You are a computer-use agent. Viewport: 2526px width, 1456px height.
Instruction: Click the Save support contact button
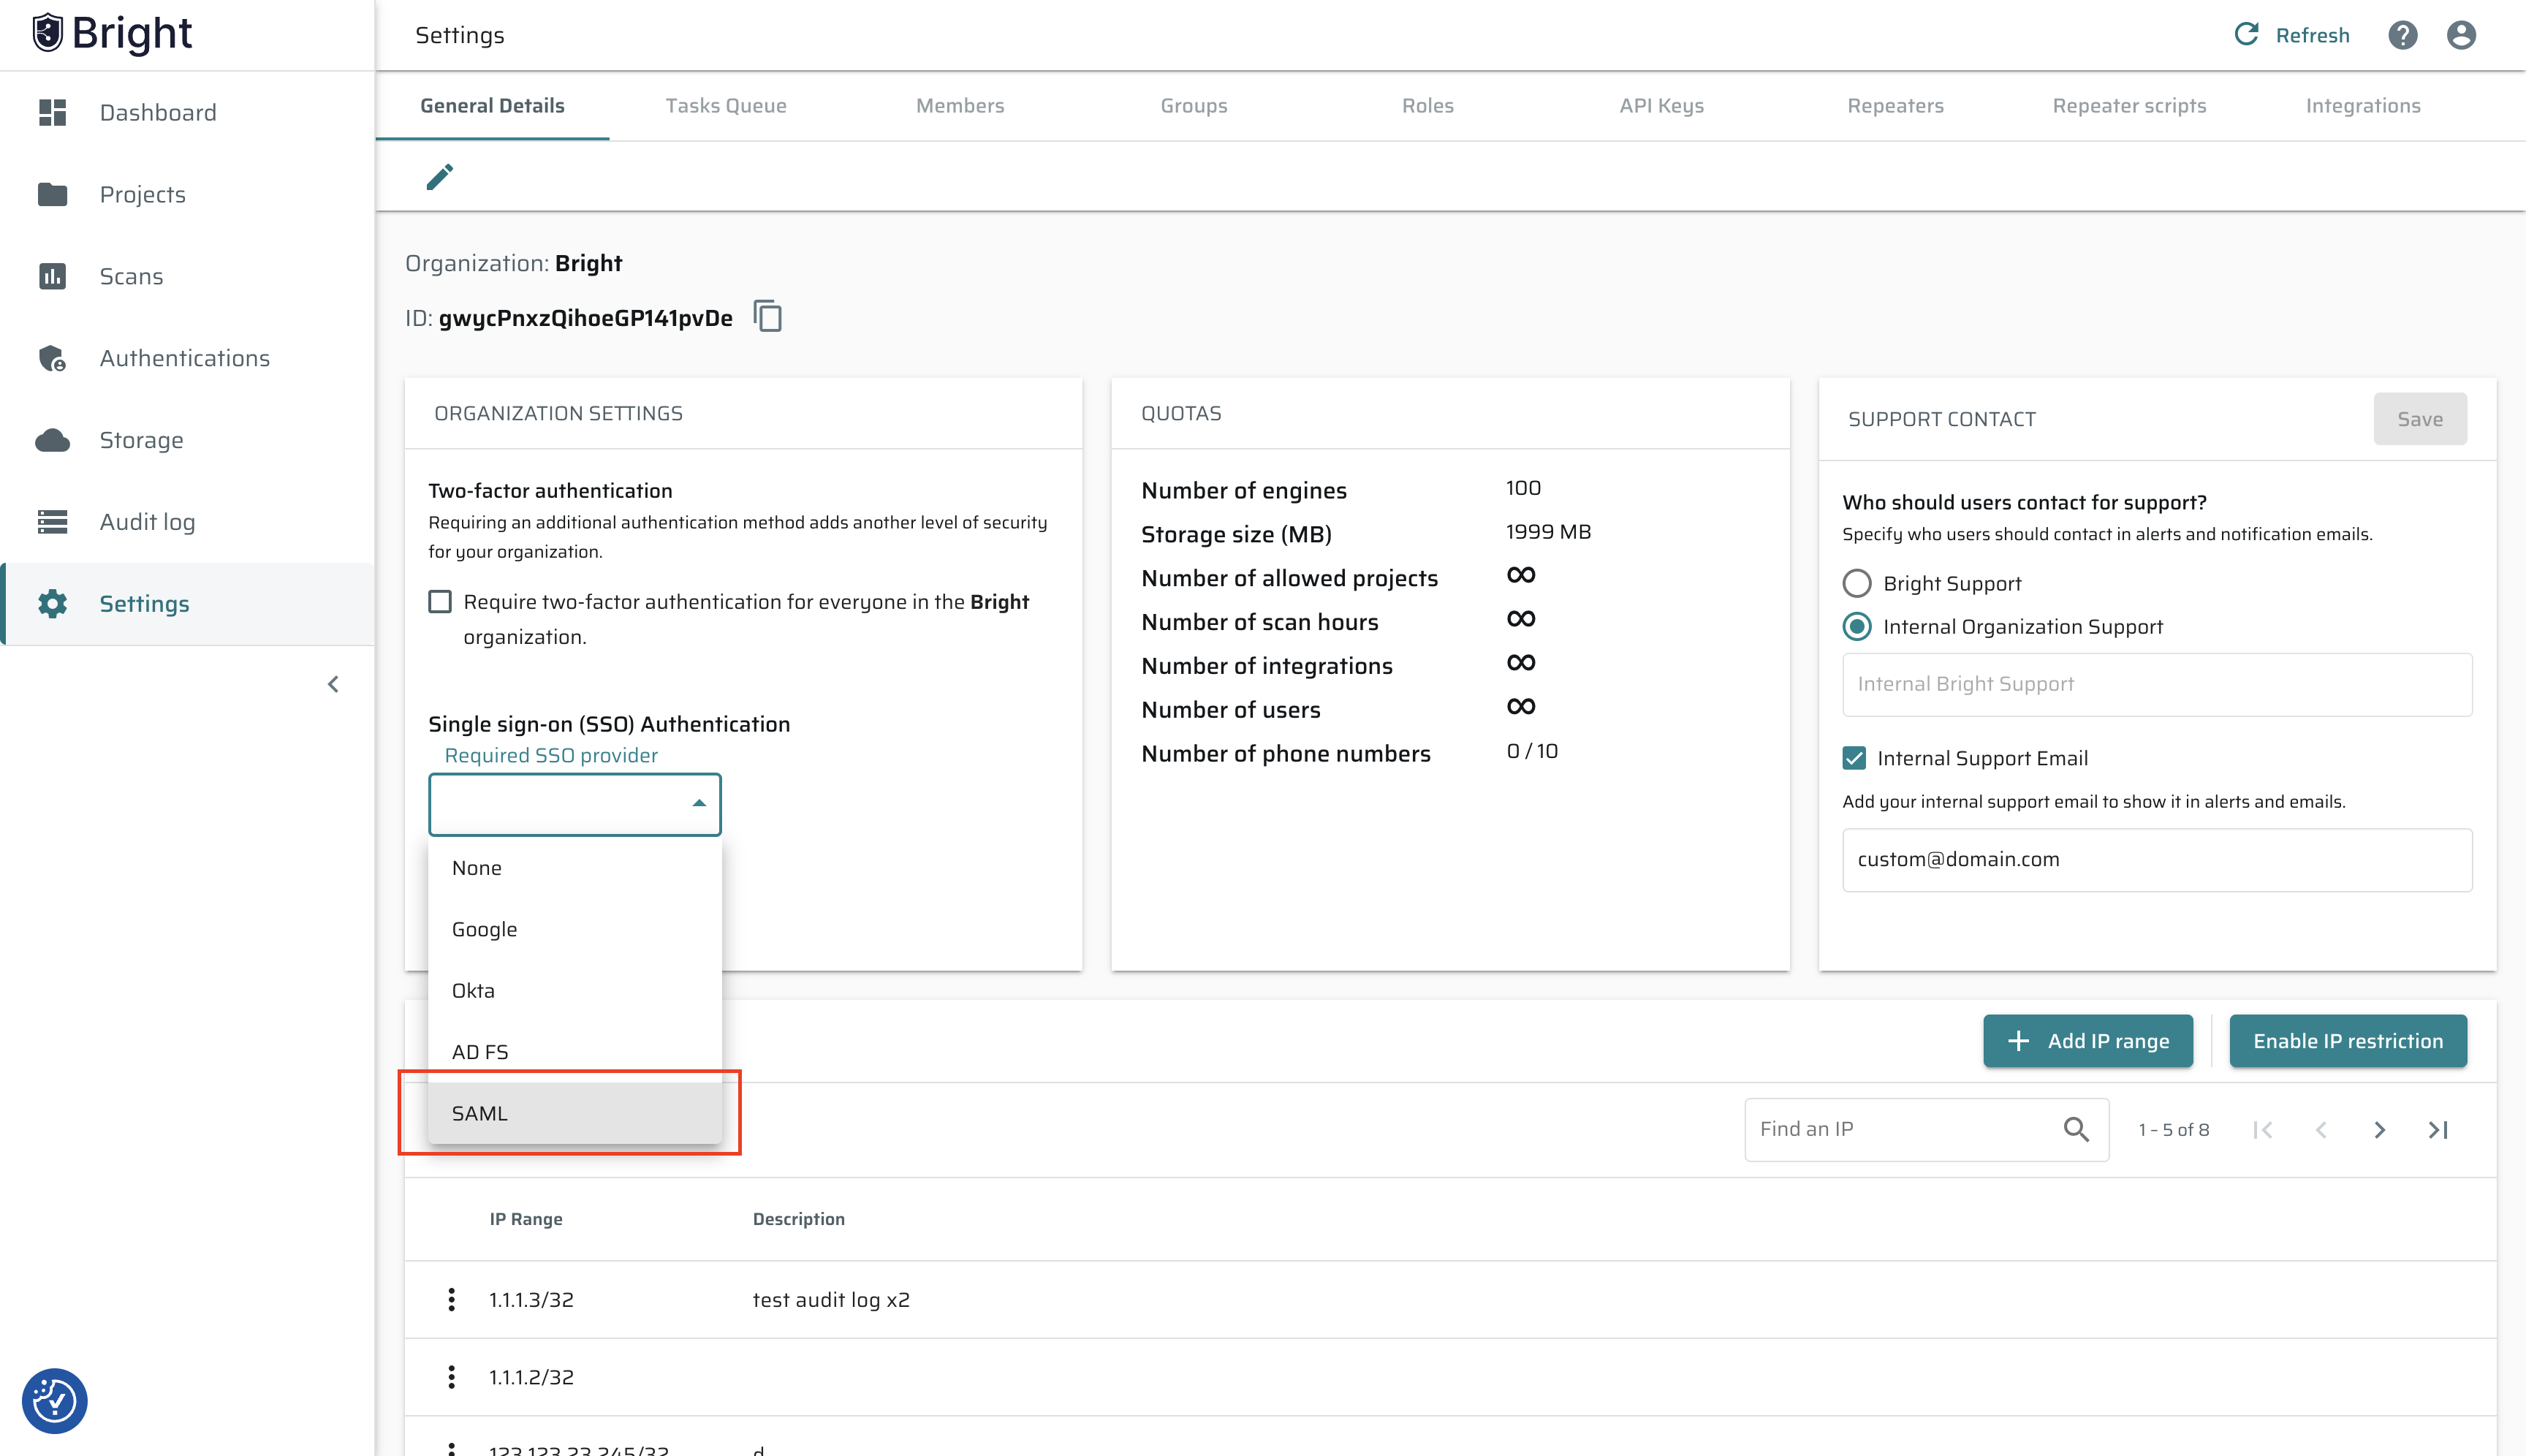pyautogui.click(x=2420, y=419)
